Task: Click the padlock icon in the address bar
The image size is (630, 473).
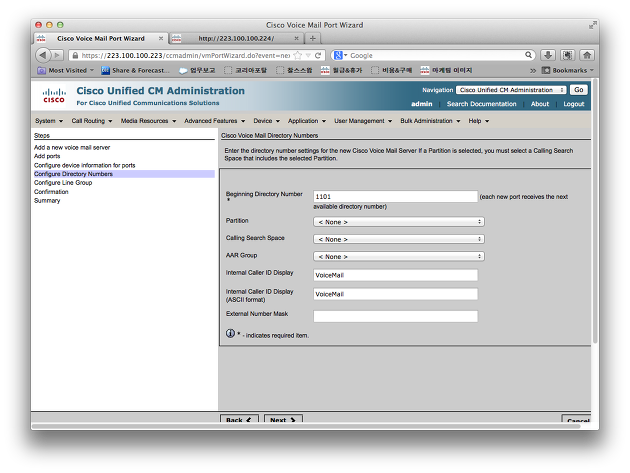Action: tap(75, 55)
